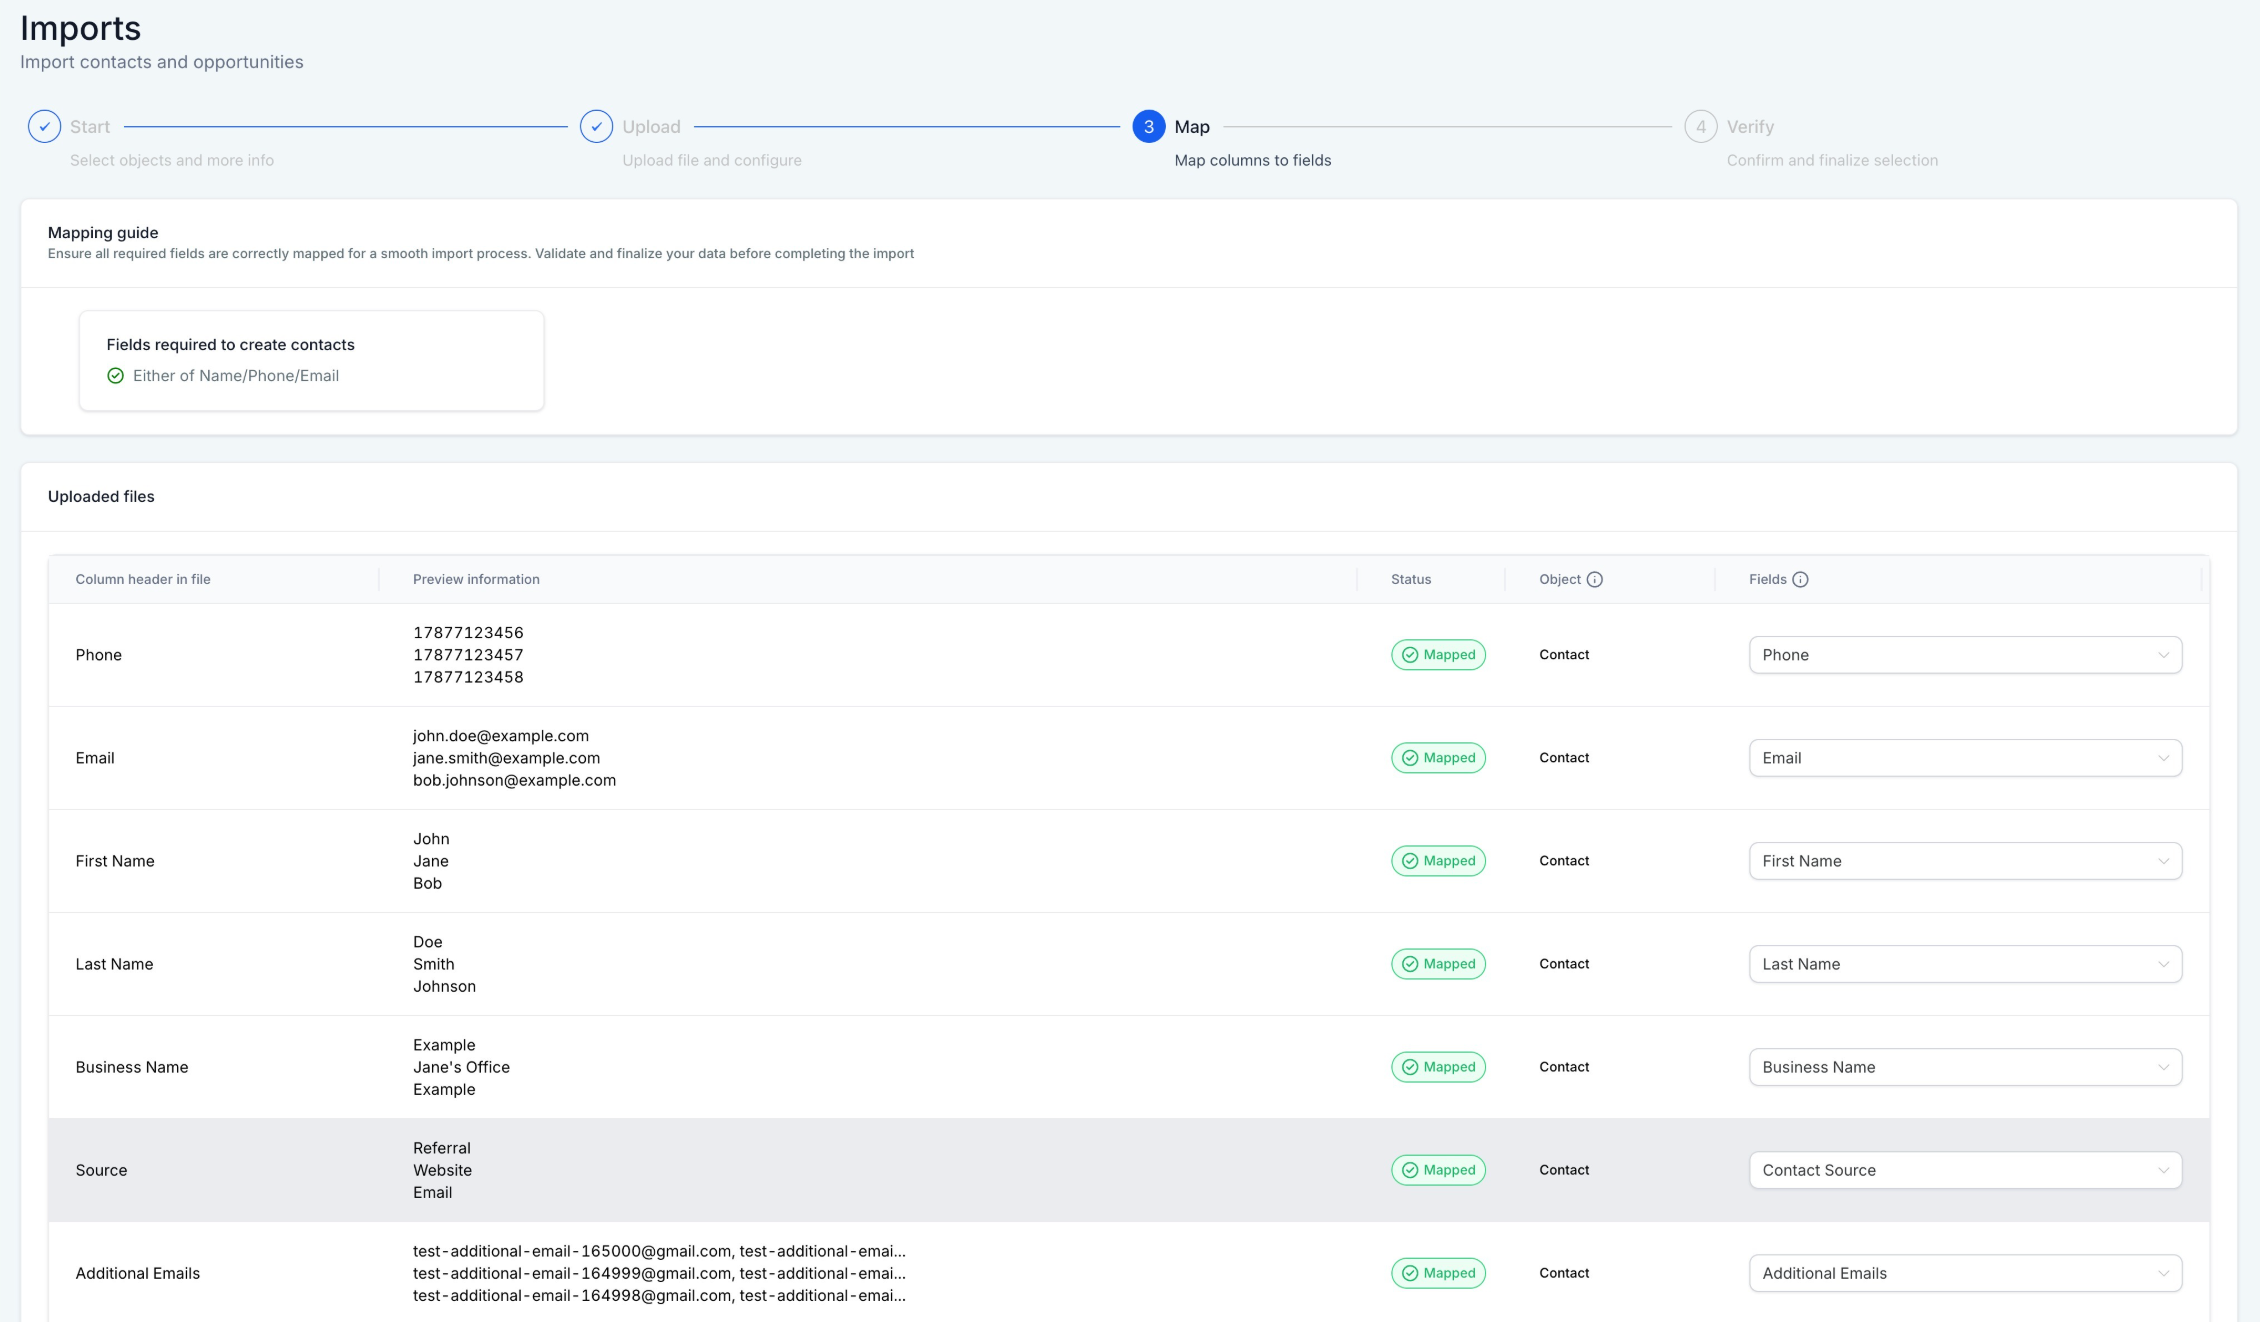Go to the Upload step label
Viewport: 2260px width, 1322px height.
[651, 127]
